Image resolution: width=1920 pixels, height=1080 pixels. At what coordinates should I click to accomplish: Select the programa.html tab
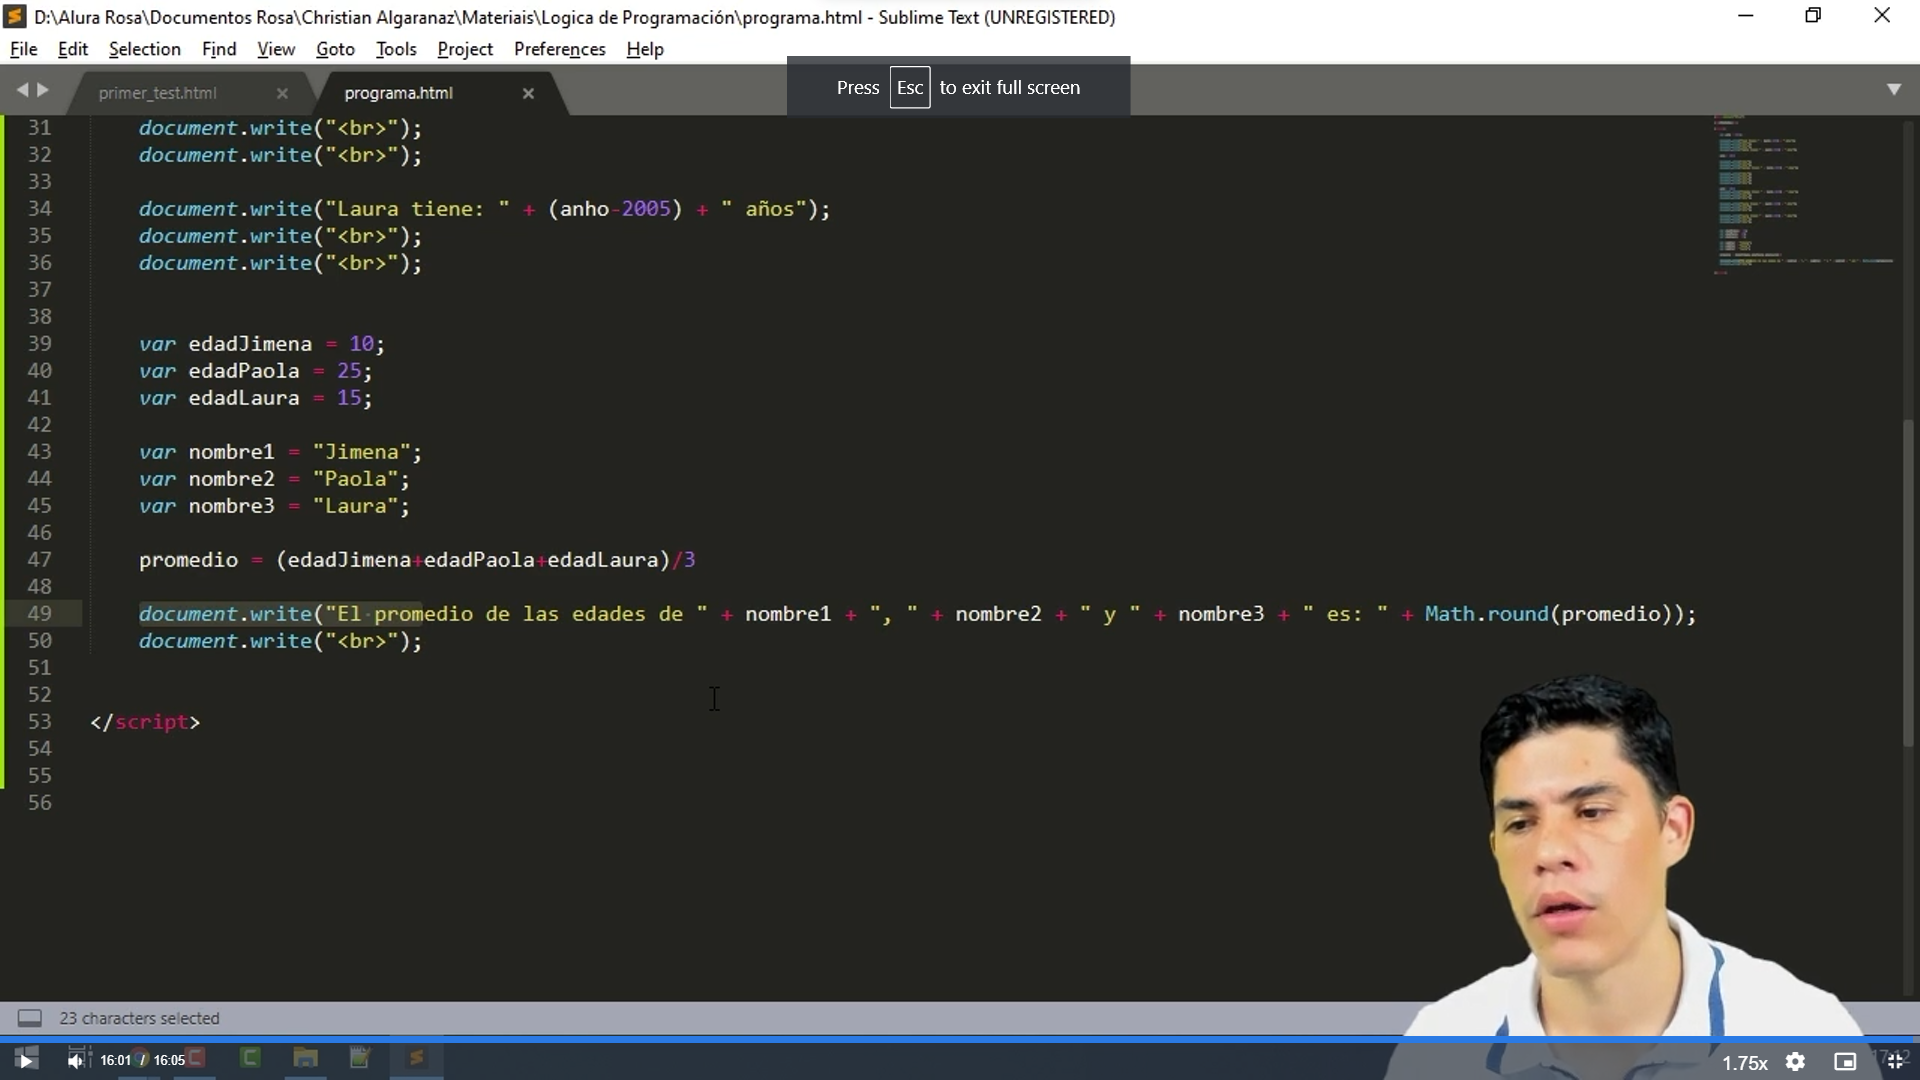click(398, 93)
